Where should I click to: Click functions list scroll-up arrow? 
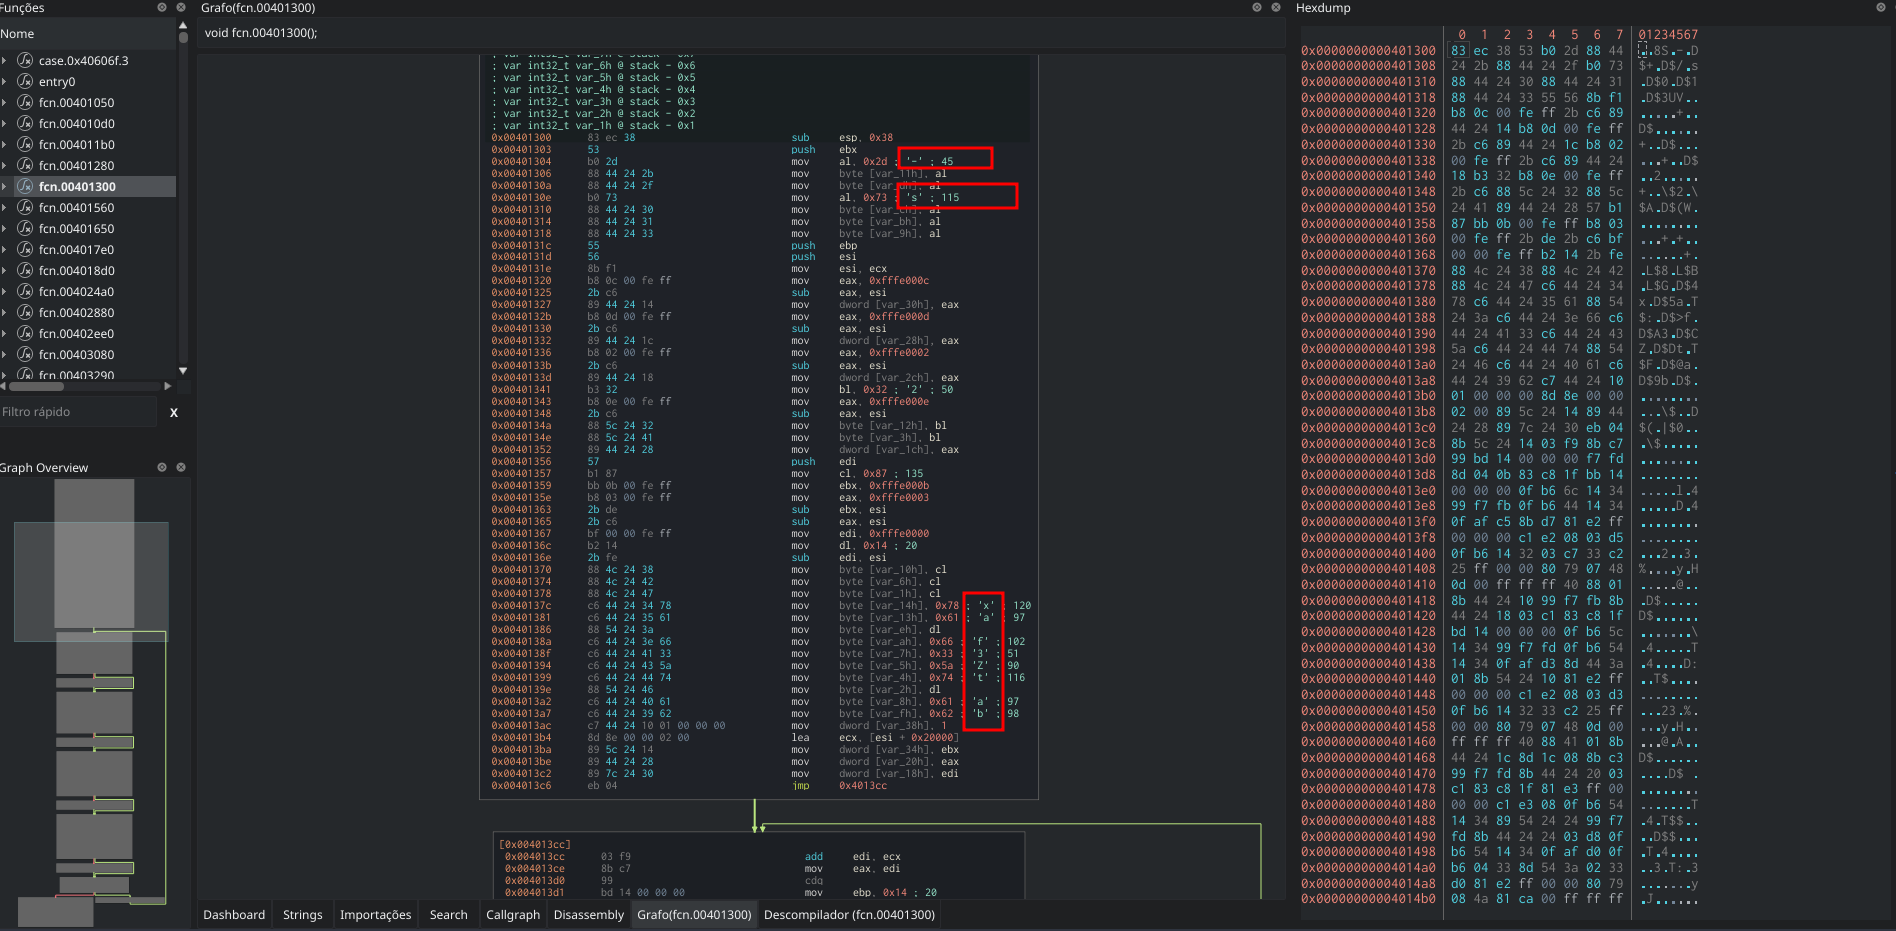pos(183,27)
